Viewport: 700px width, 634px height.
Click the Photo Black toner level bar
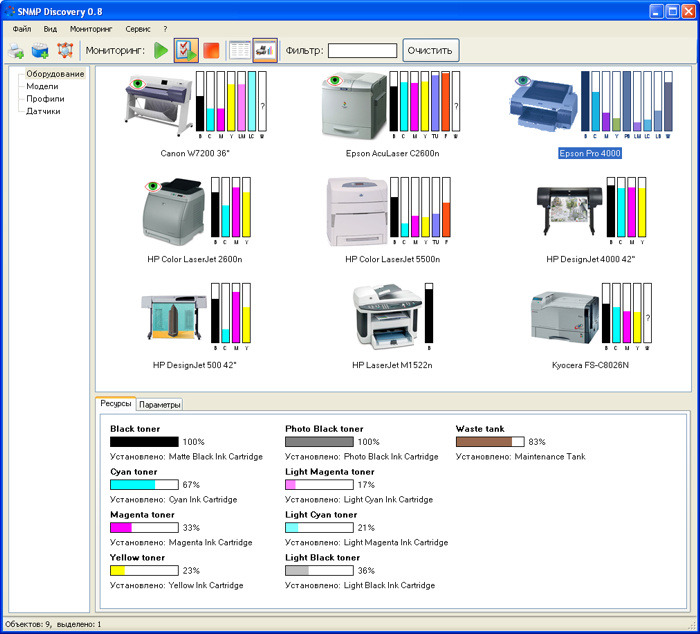click(319, 442)
